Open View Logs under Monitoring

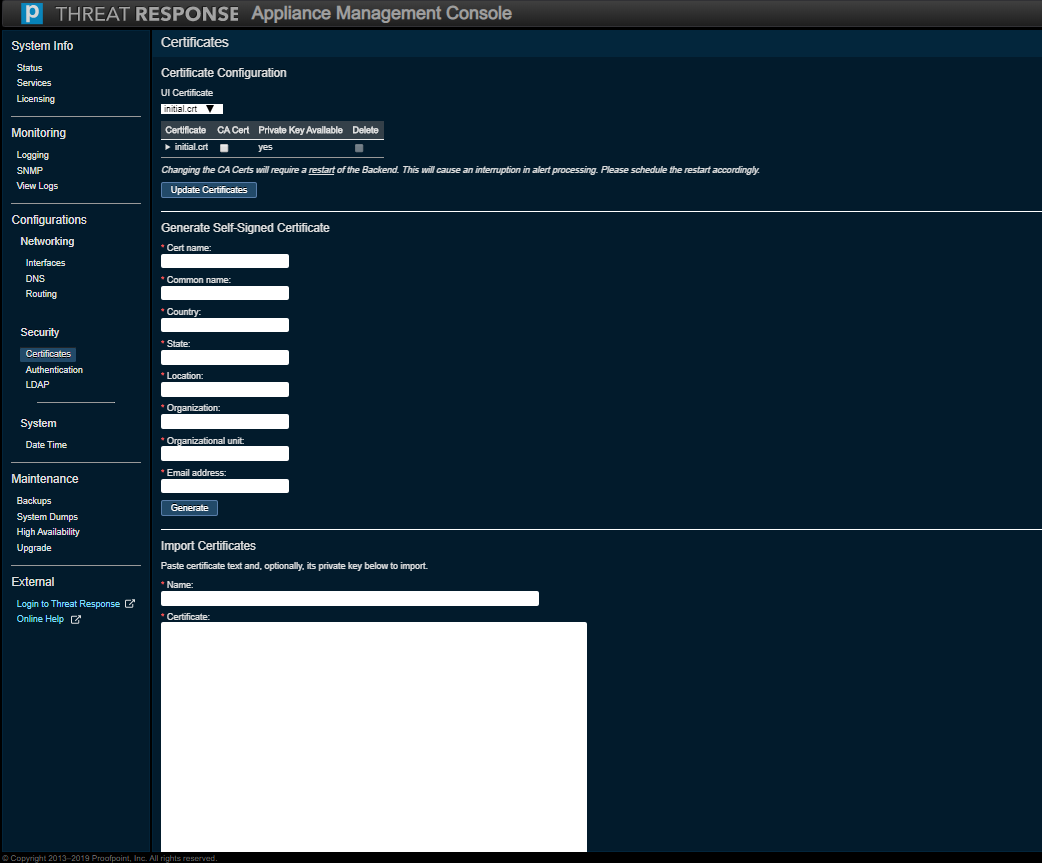(x=37, y=186)
